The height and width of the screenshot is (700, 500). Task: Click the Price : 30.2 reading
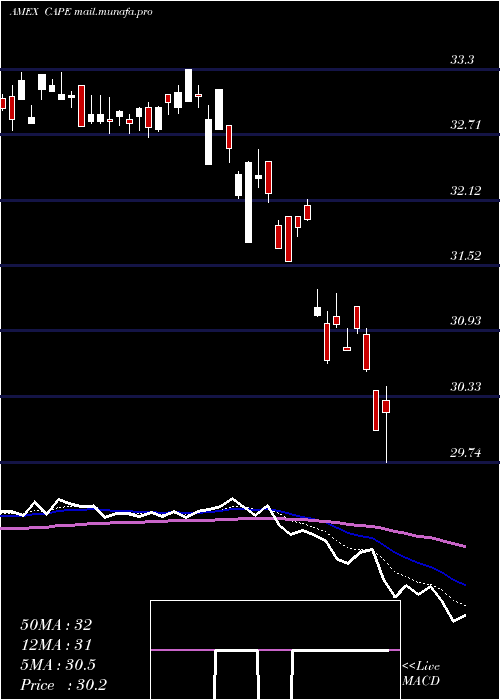pos(63,685)
